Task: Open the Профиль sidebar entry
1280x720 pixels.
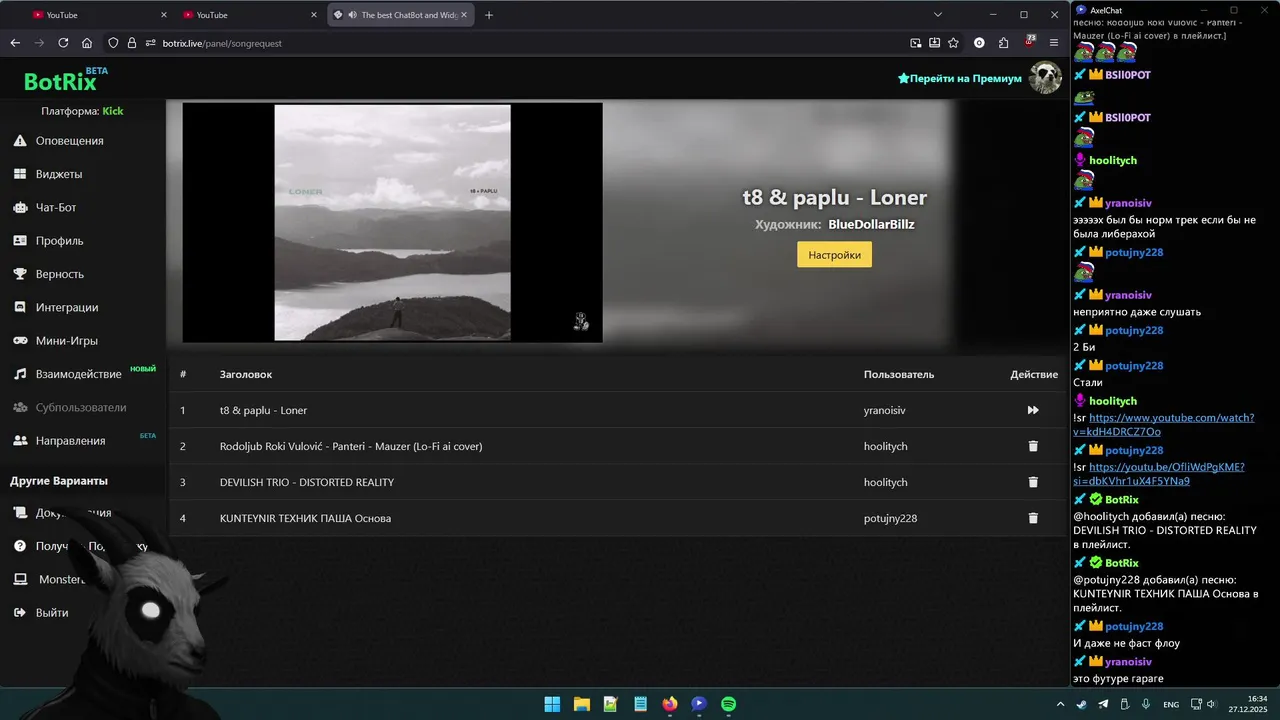Action: coord(59,241)
